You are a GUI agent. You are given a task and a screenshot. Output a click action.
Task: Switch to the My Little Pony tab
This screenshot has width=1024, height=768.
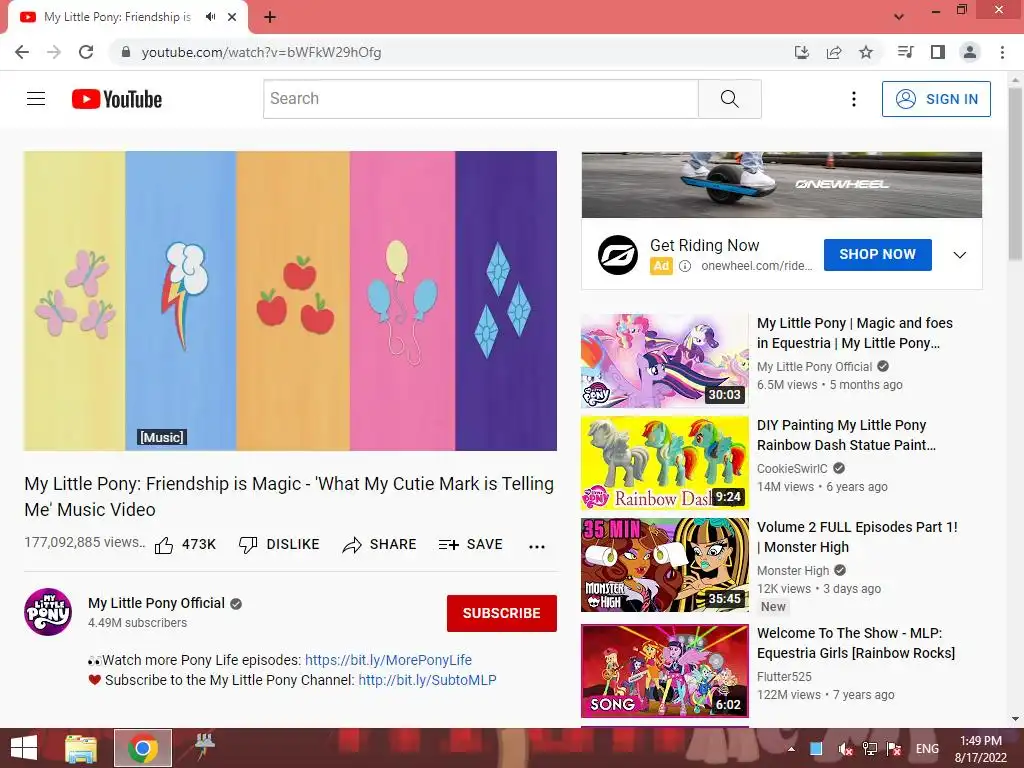[x=118, y=17]
